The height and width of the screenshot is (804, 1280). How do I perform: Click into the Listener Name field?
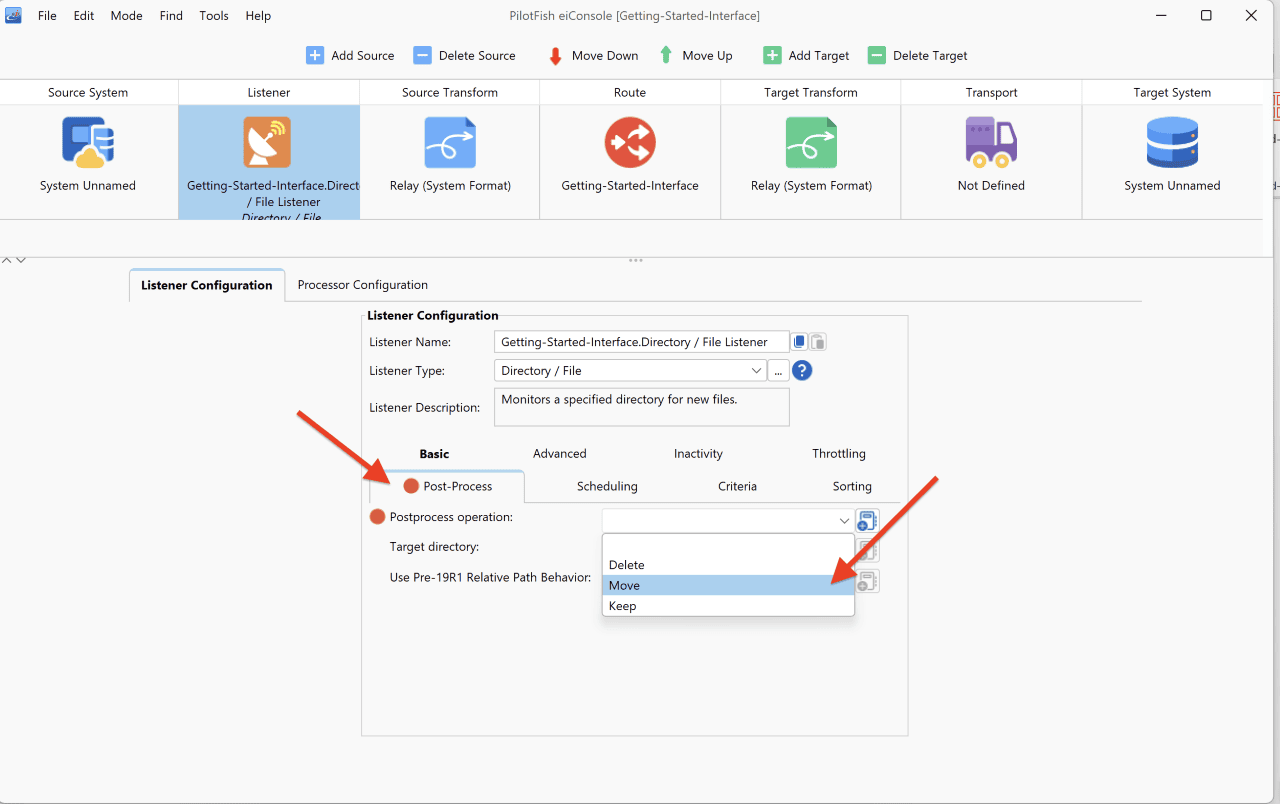641,342
